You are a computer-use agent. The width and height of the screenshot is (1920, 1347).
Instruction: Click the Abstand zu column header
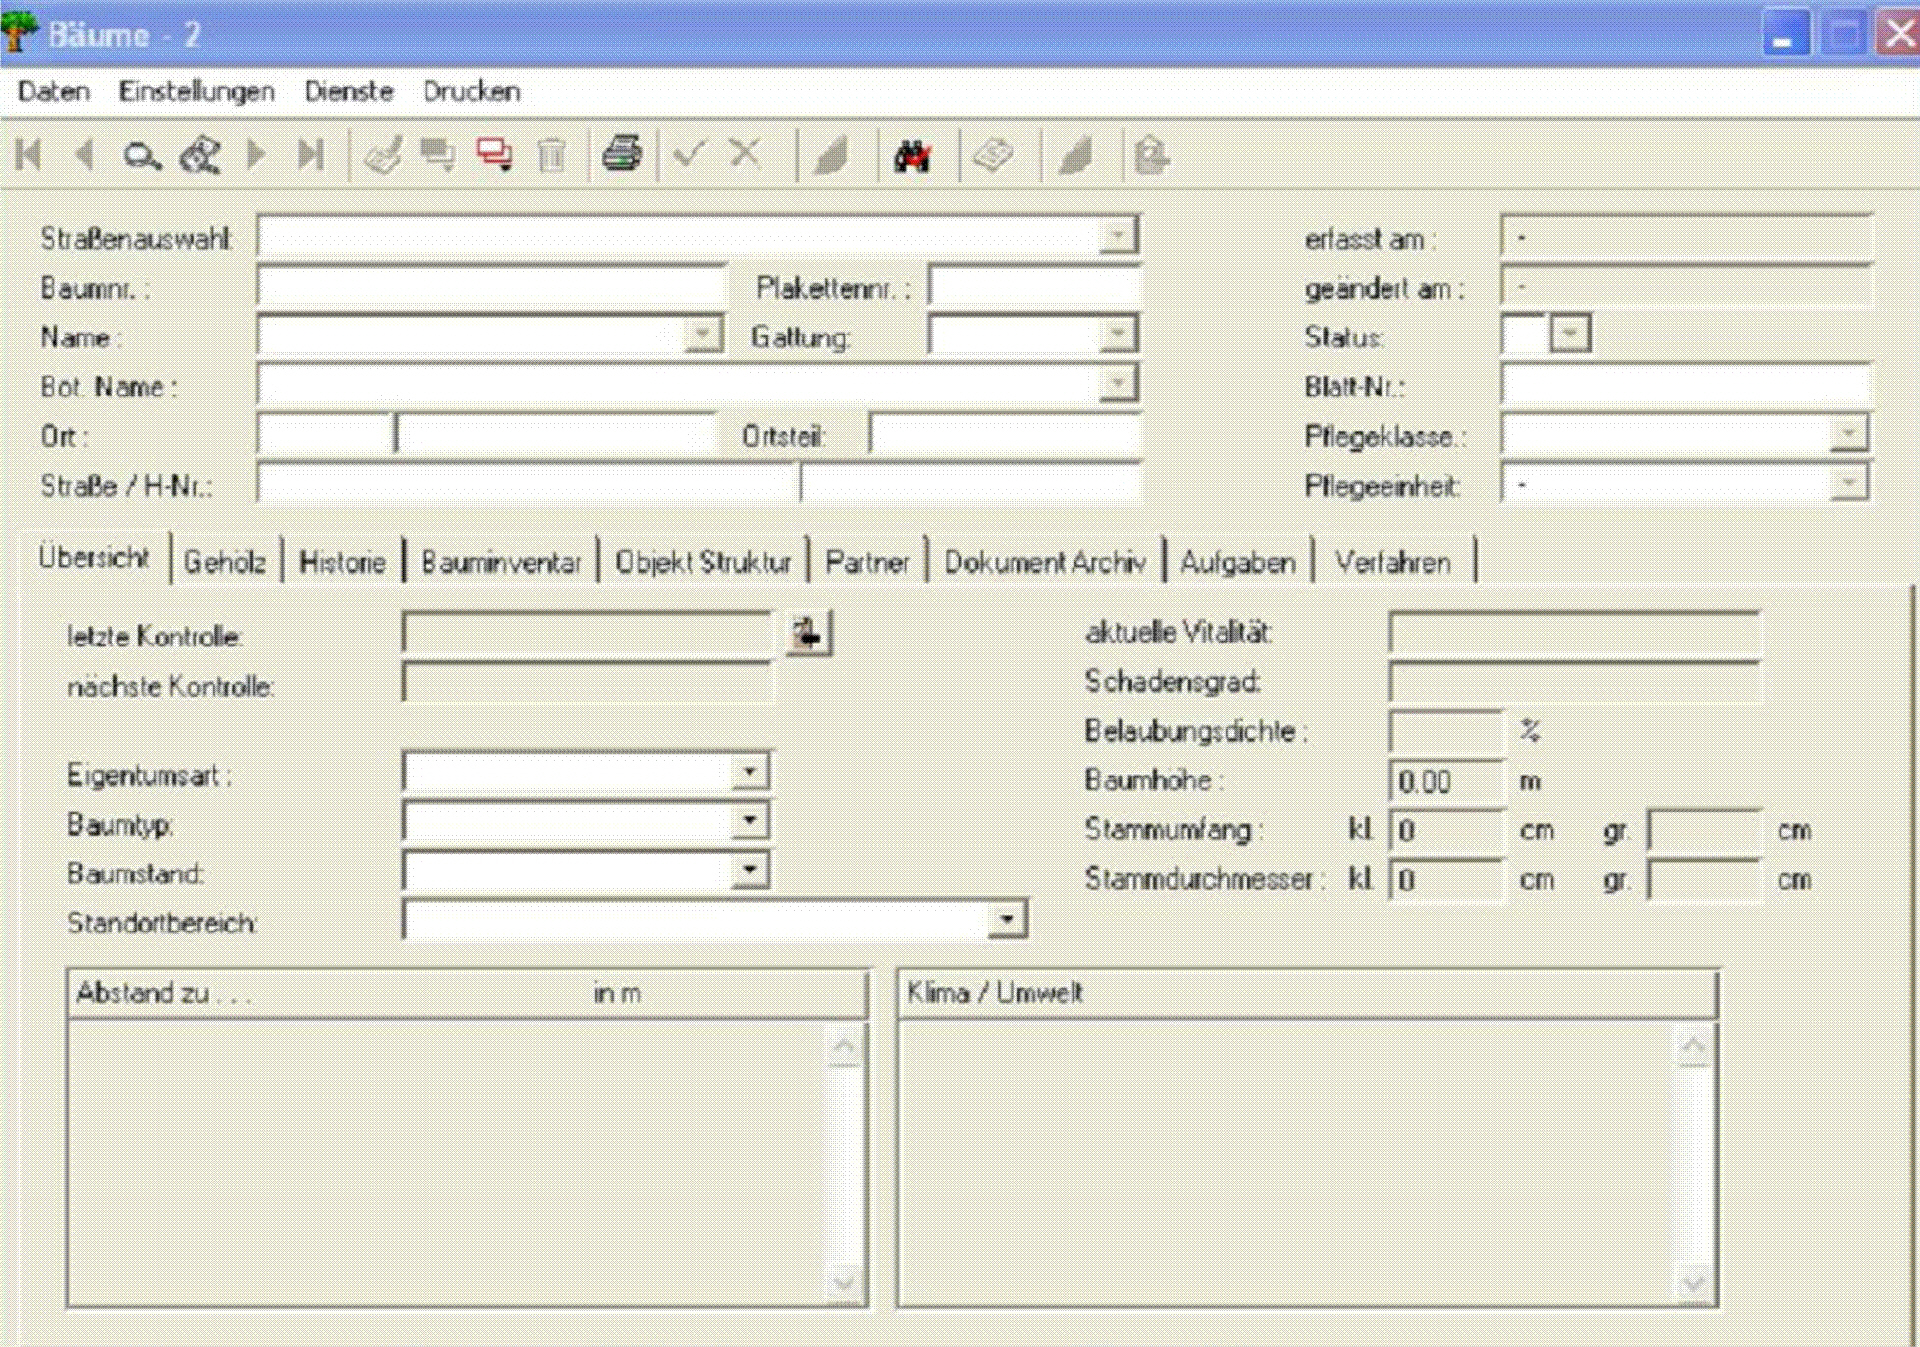pos(467,993)
